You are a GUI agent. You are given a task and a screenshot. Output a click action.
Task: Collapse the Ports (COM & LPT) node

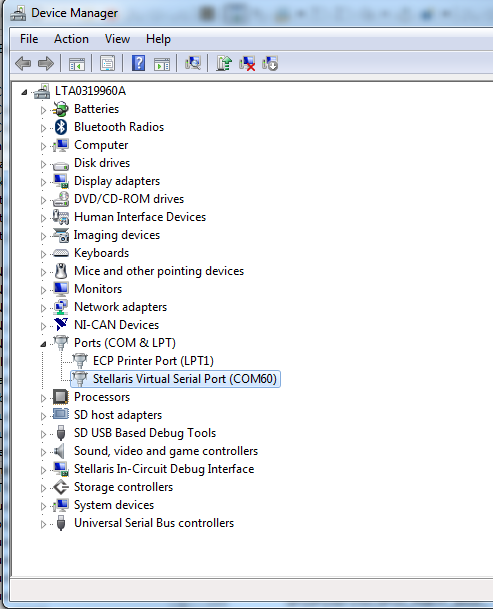(43, 344)
